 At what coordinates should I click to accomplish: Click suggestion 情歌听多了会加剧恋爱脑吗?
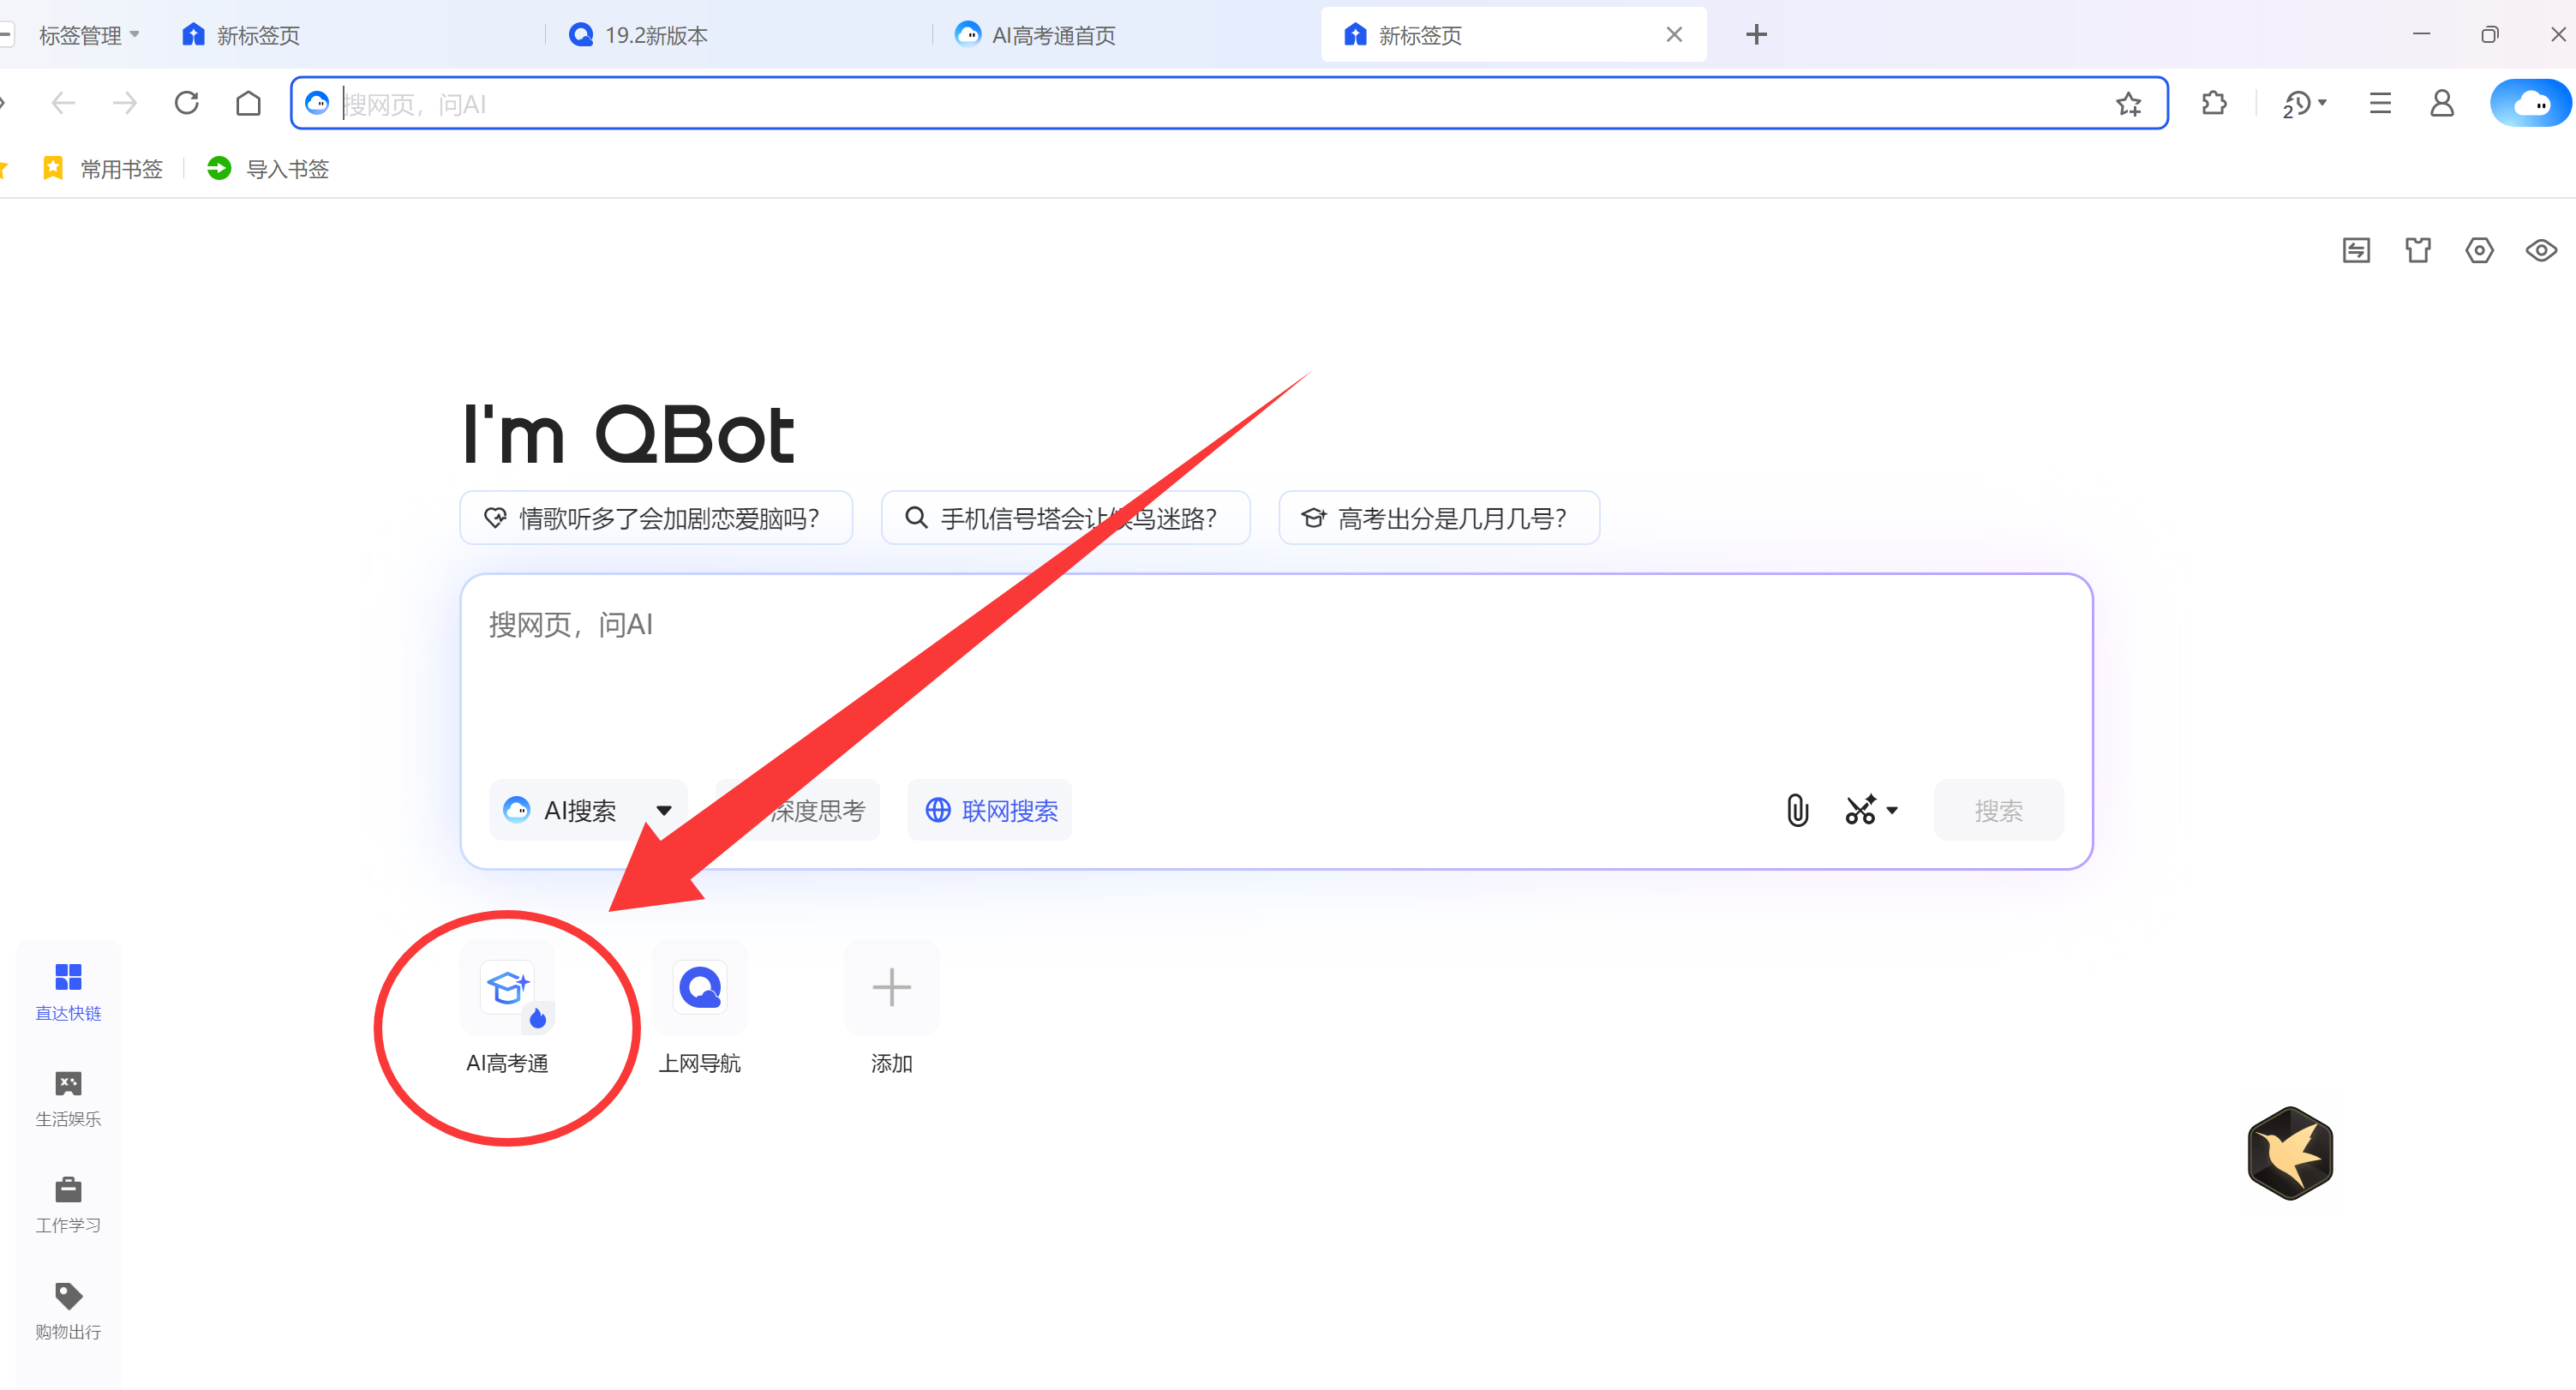656,518
